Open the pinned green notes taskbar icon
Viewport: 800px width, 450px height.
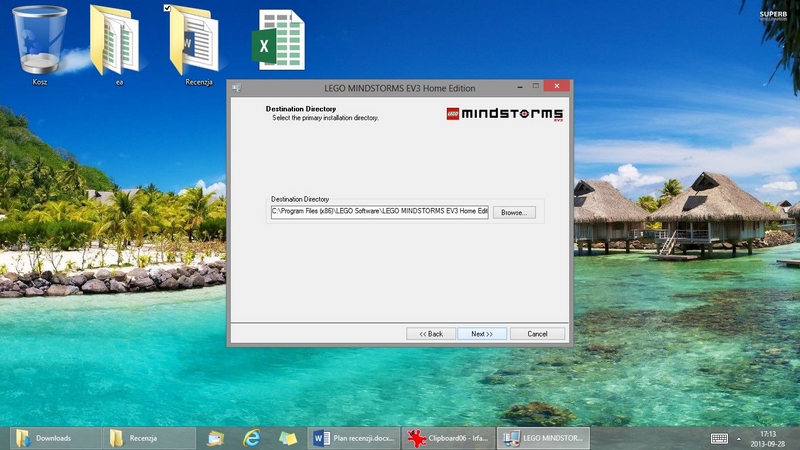[x=288, y=438]
